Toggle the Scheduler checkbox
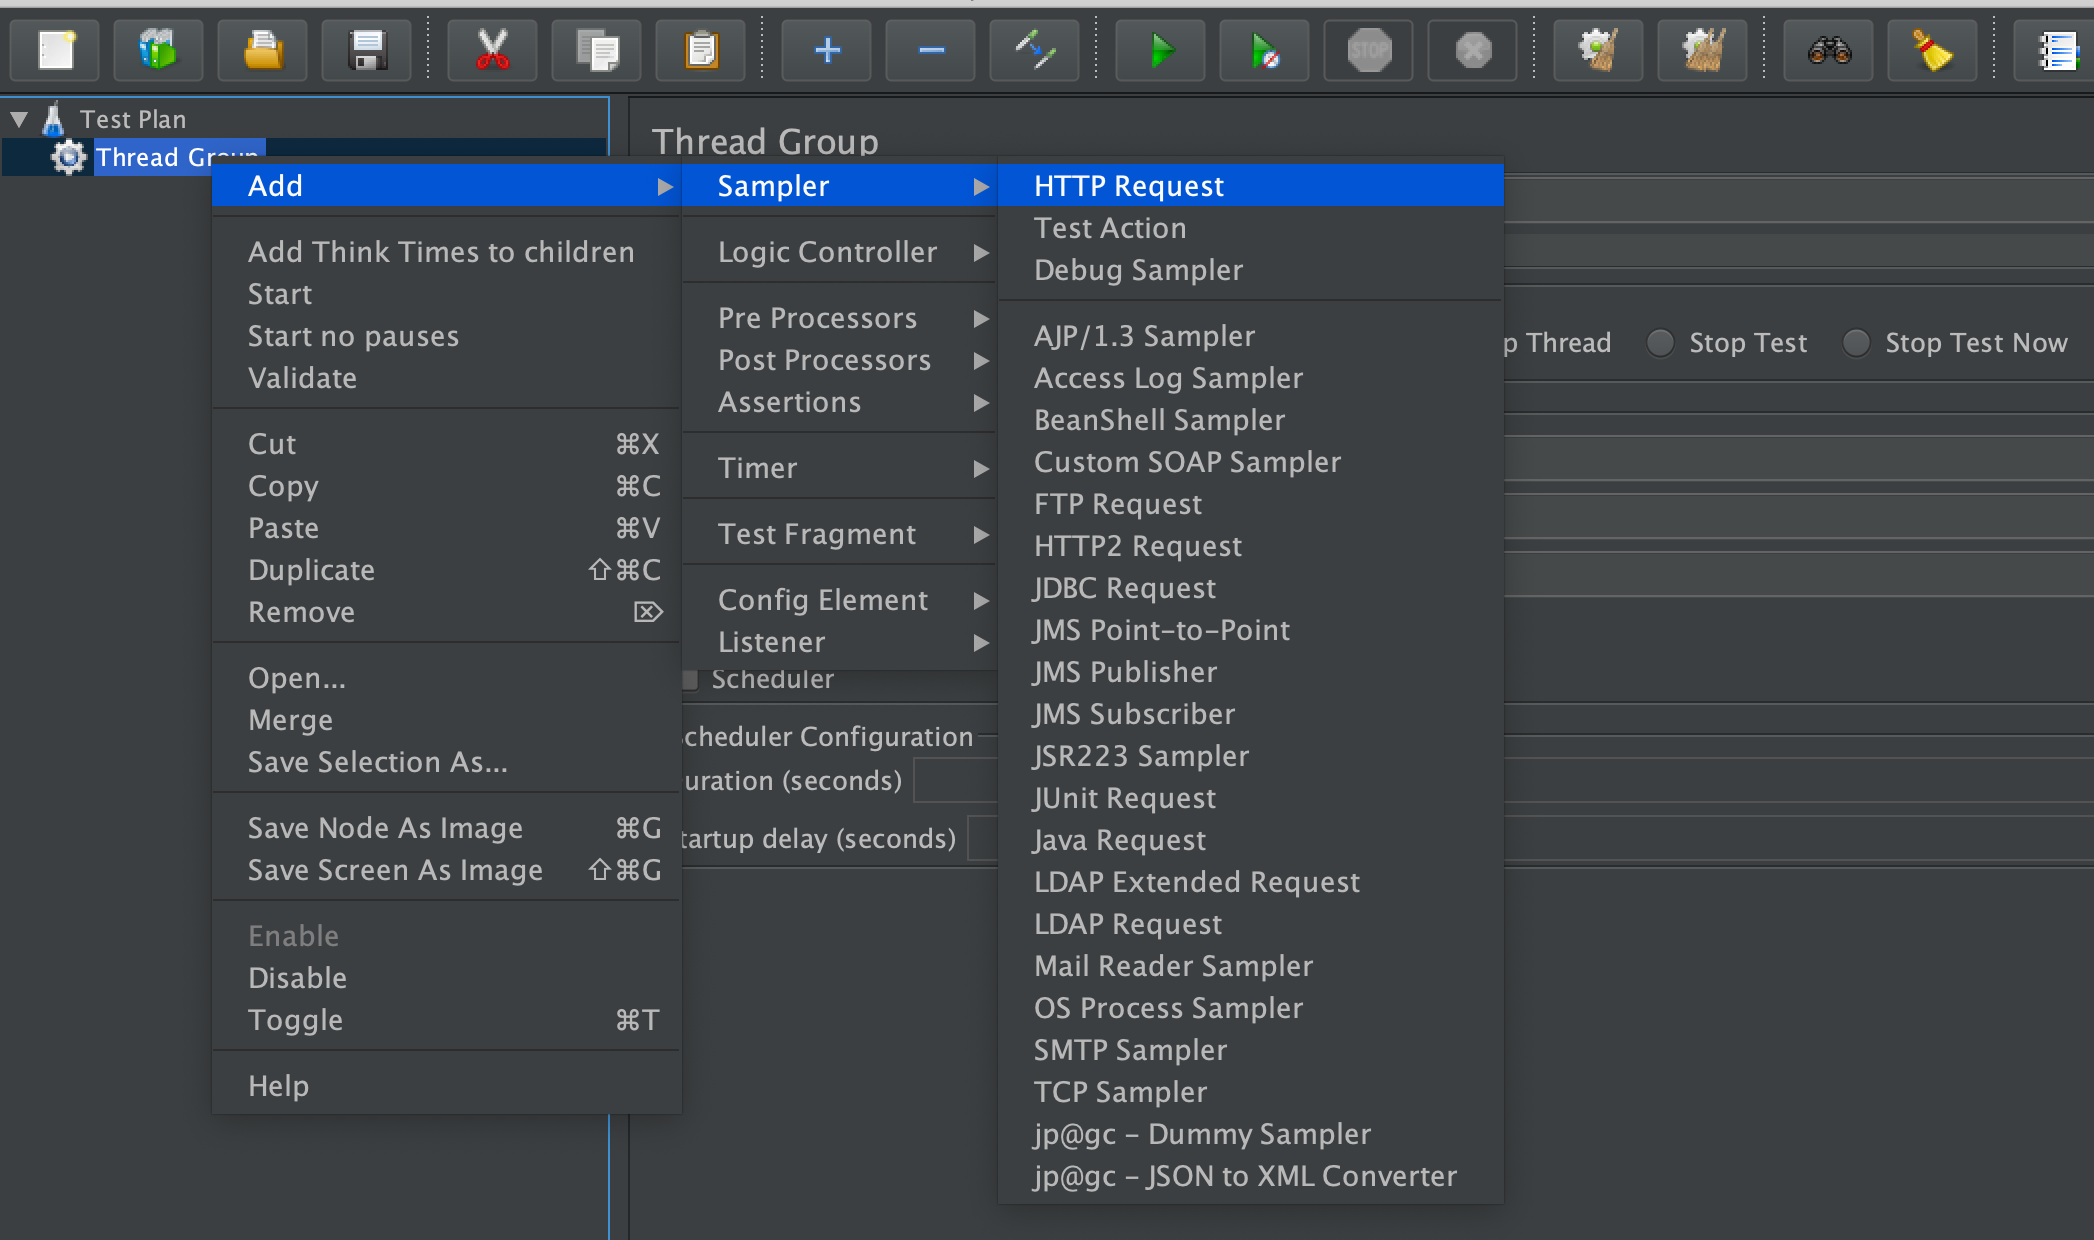The image size is (2094, 1240). (690, 680)
